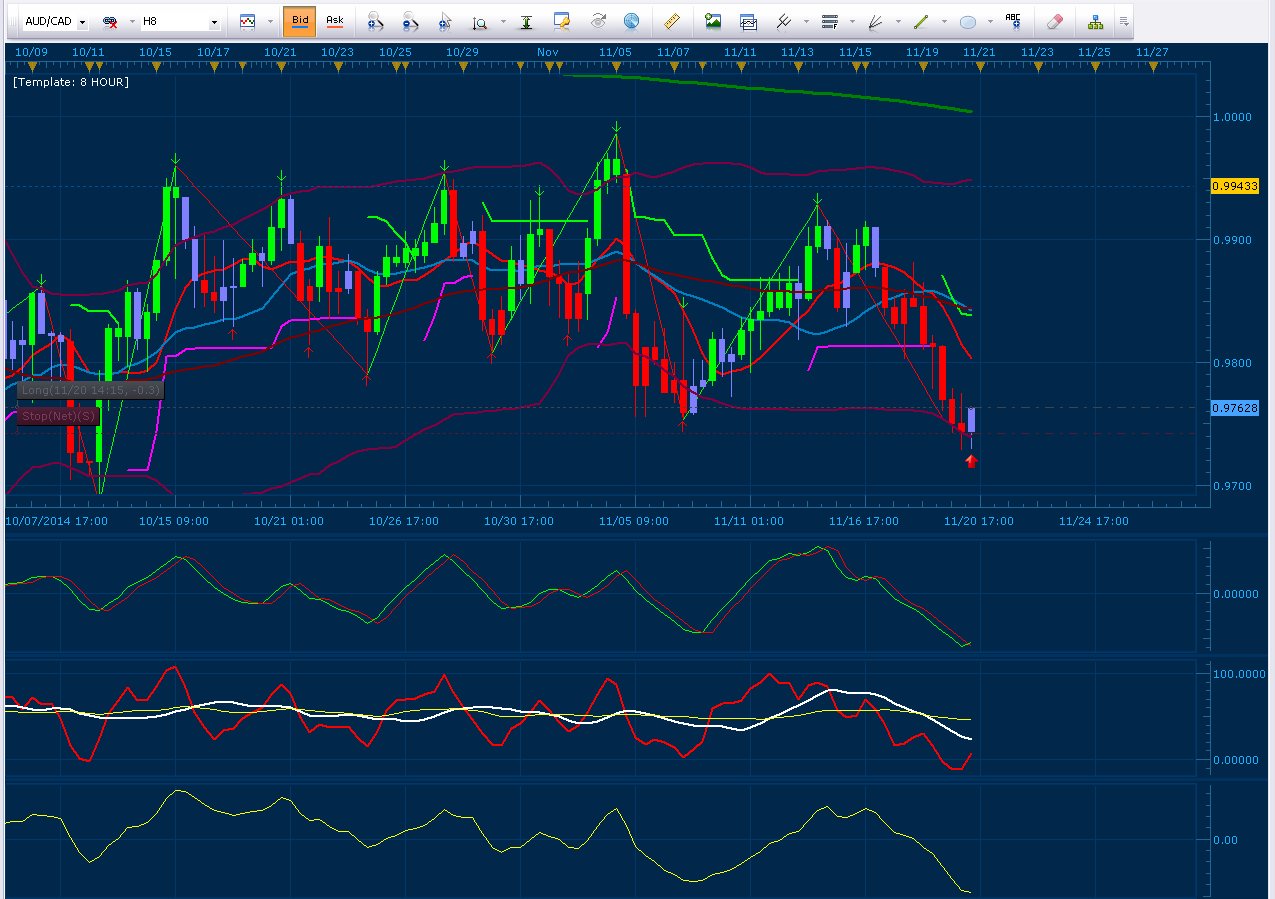Click the 10/15 date marker on top axis
1275x899 pixels.
(x=154, y=52)
